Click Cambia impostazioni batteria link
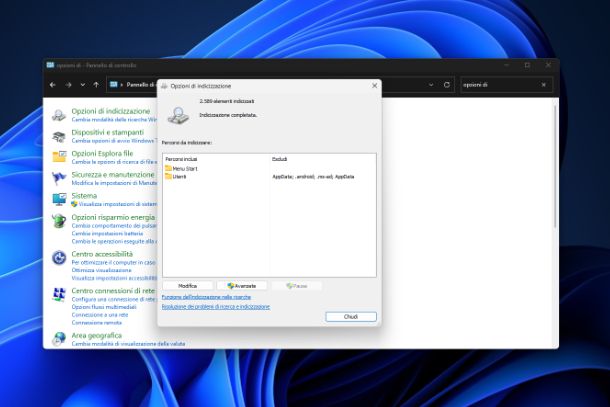Viewport: 610px width, 407px height. click(x=107, y=233)
